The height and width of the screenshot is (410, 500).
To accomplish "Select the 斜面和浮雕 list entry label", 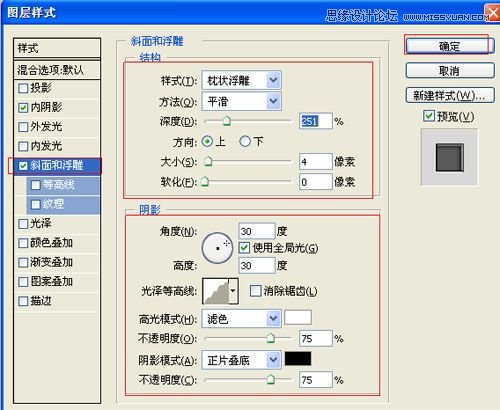I will (57, 165).
